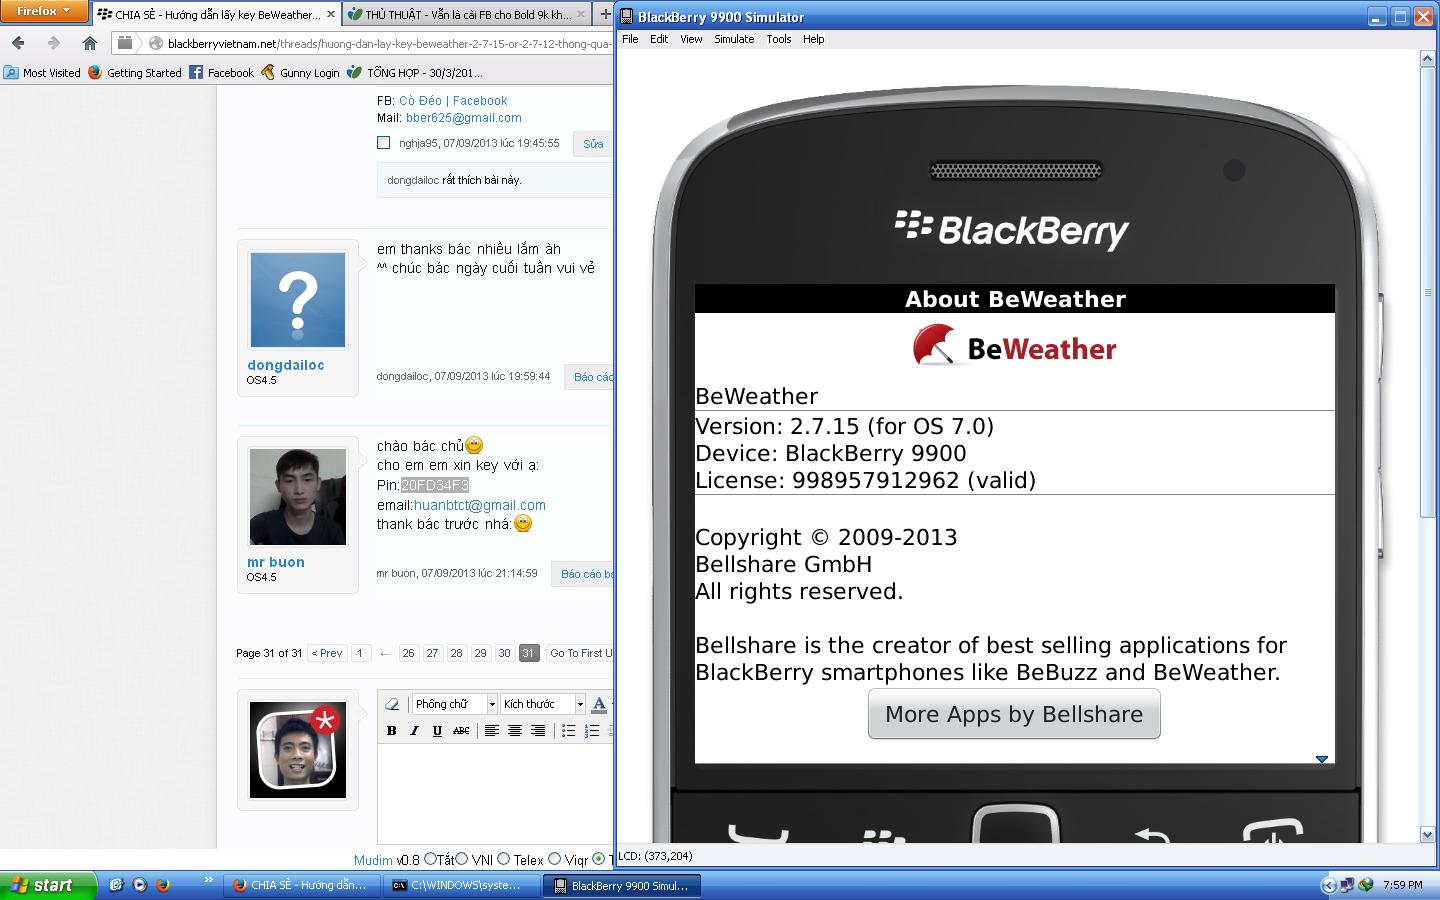
Task: Open the Phông chữ font dropdown
Action: point(454,704)
